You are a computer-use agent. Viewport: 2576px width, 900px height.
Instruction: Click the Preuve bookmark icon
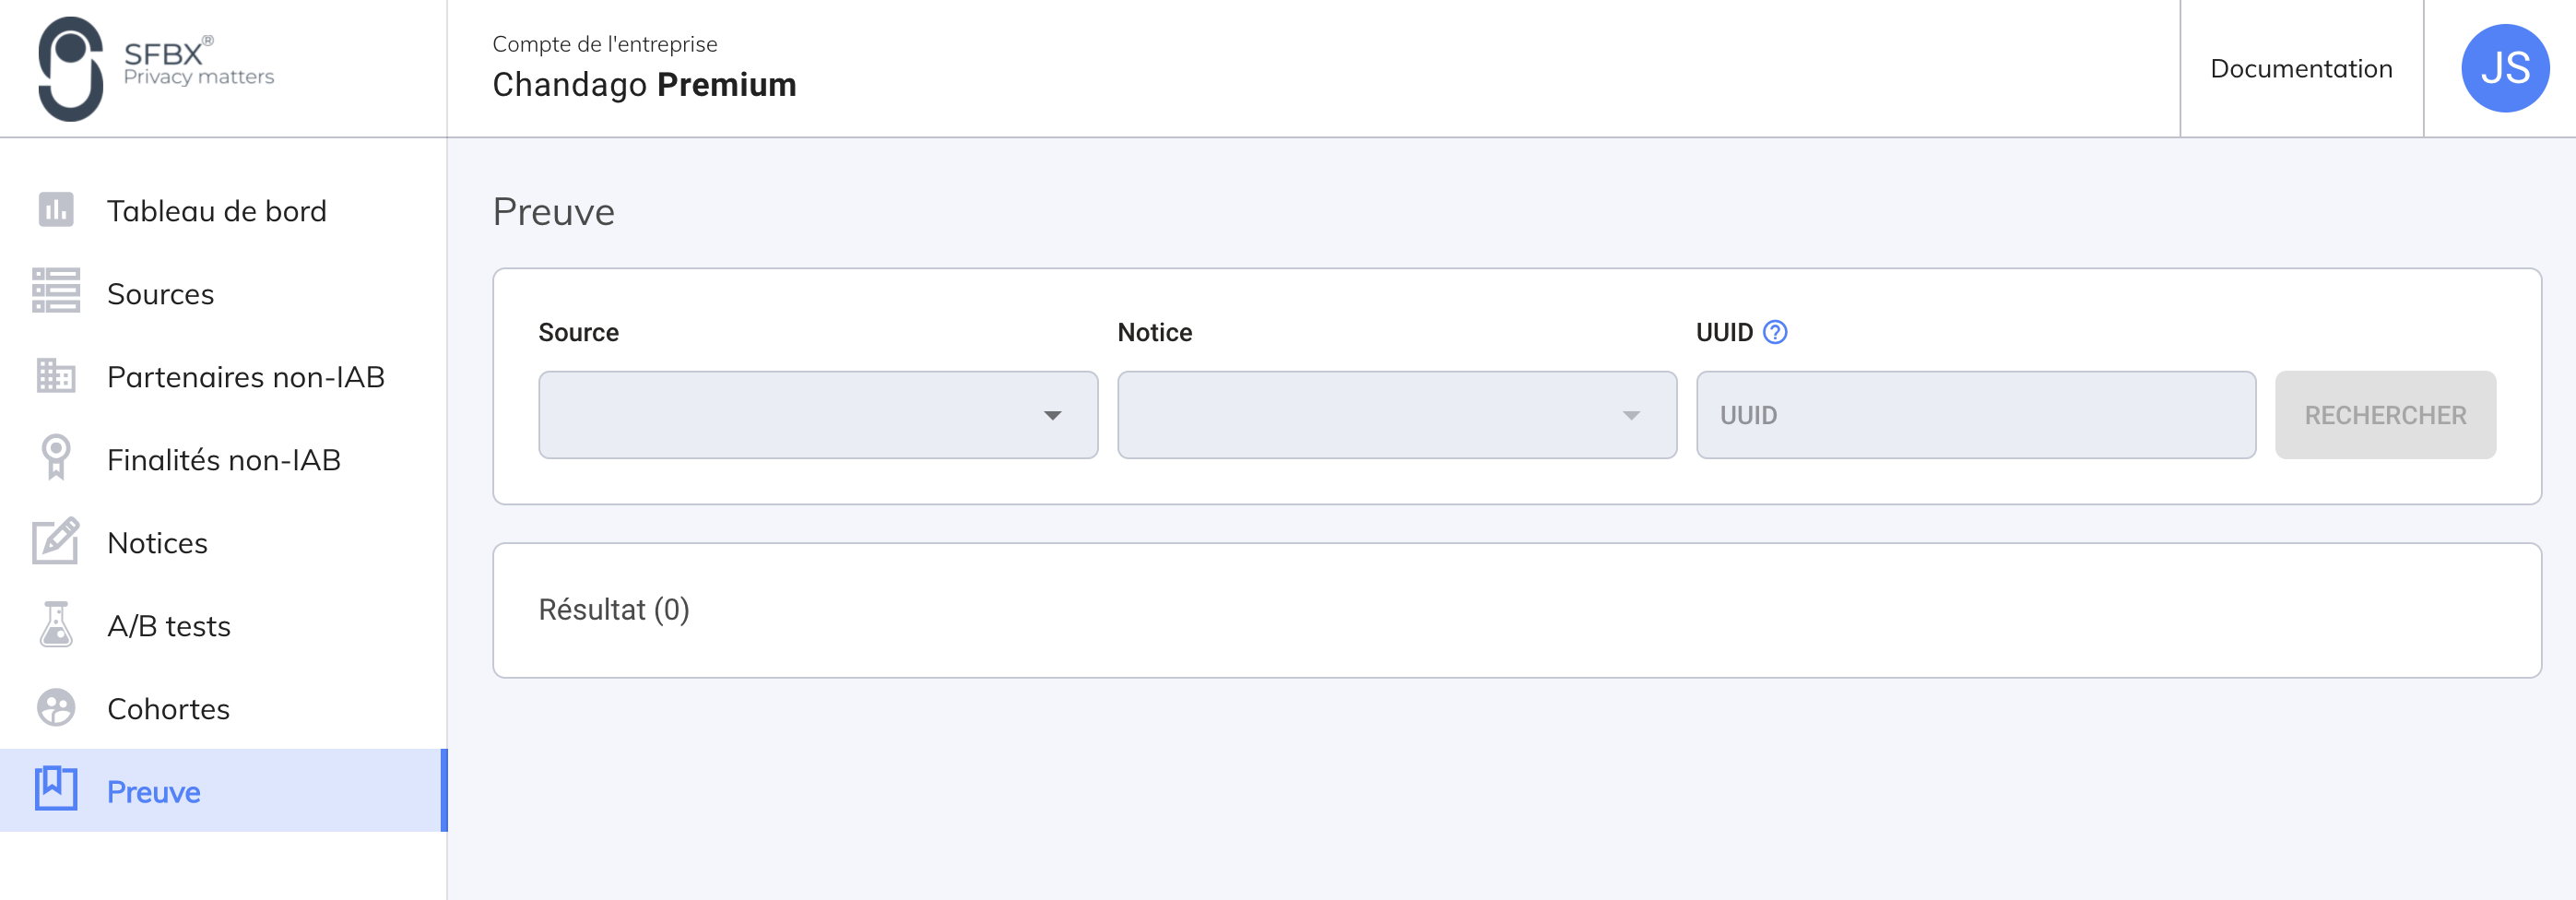pos(56,789)
